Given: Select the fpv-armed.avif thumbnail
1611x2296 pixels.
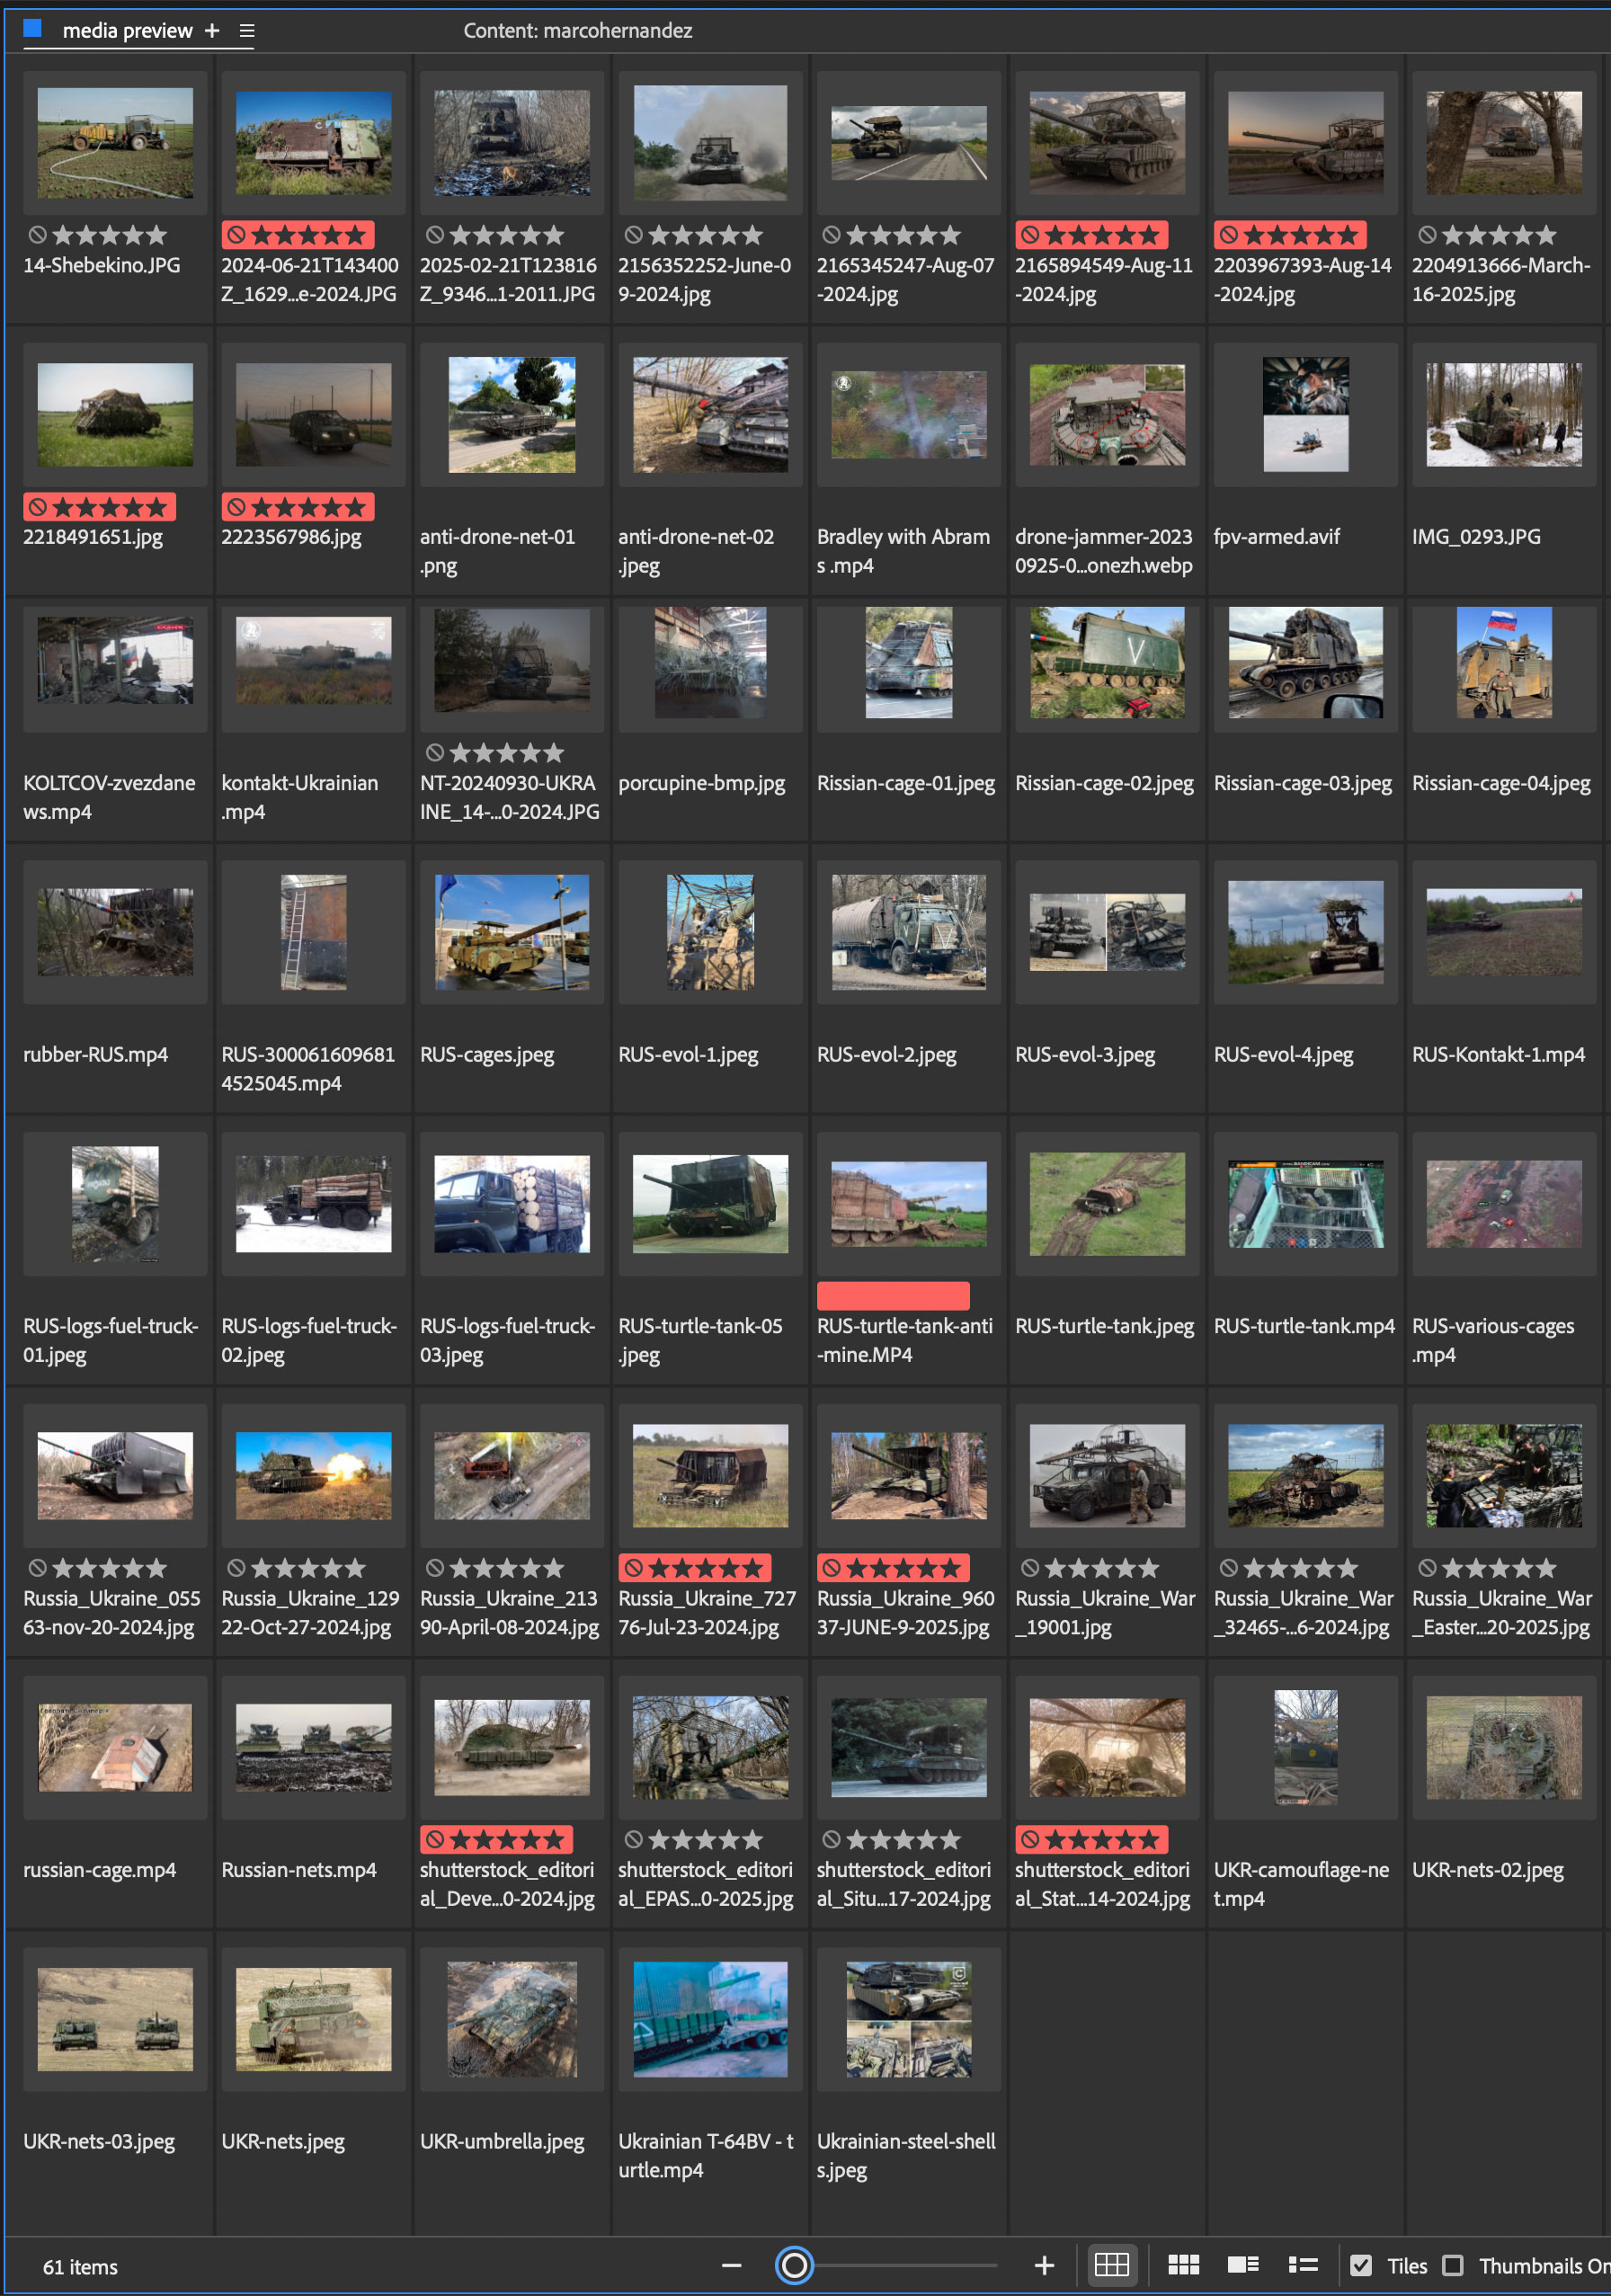Looking at the screenshot, I should click(1305, 415).
